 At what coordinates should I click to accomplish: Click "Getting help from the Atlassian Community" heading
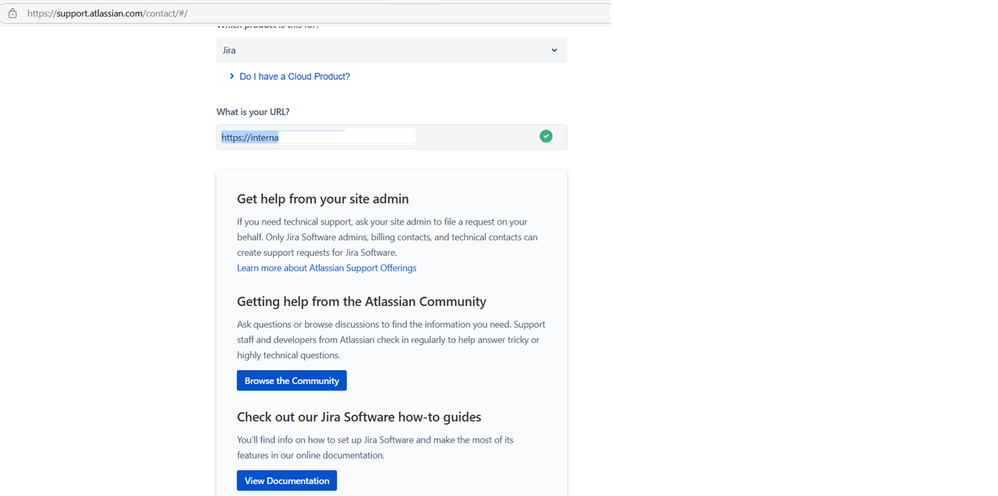[x=362, y=302]
